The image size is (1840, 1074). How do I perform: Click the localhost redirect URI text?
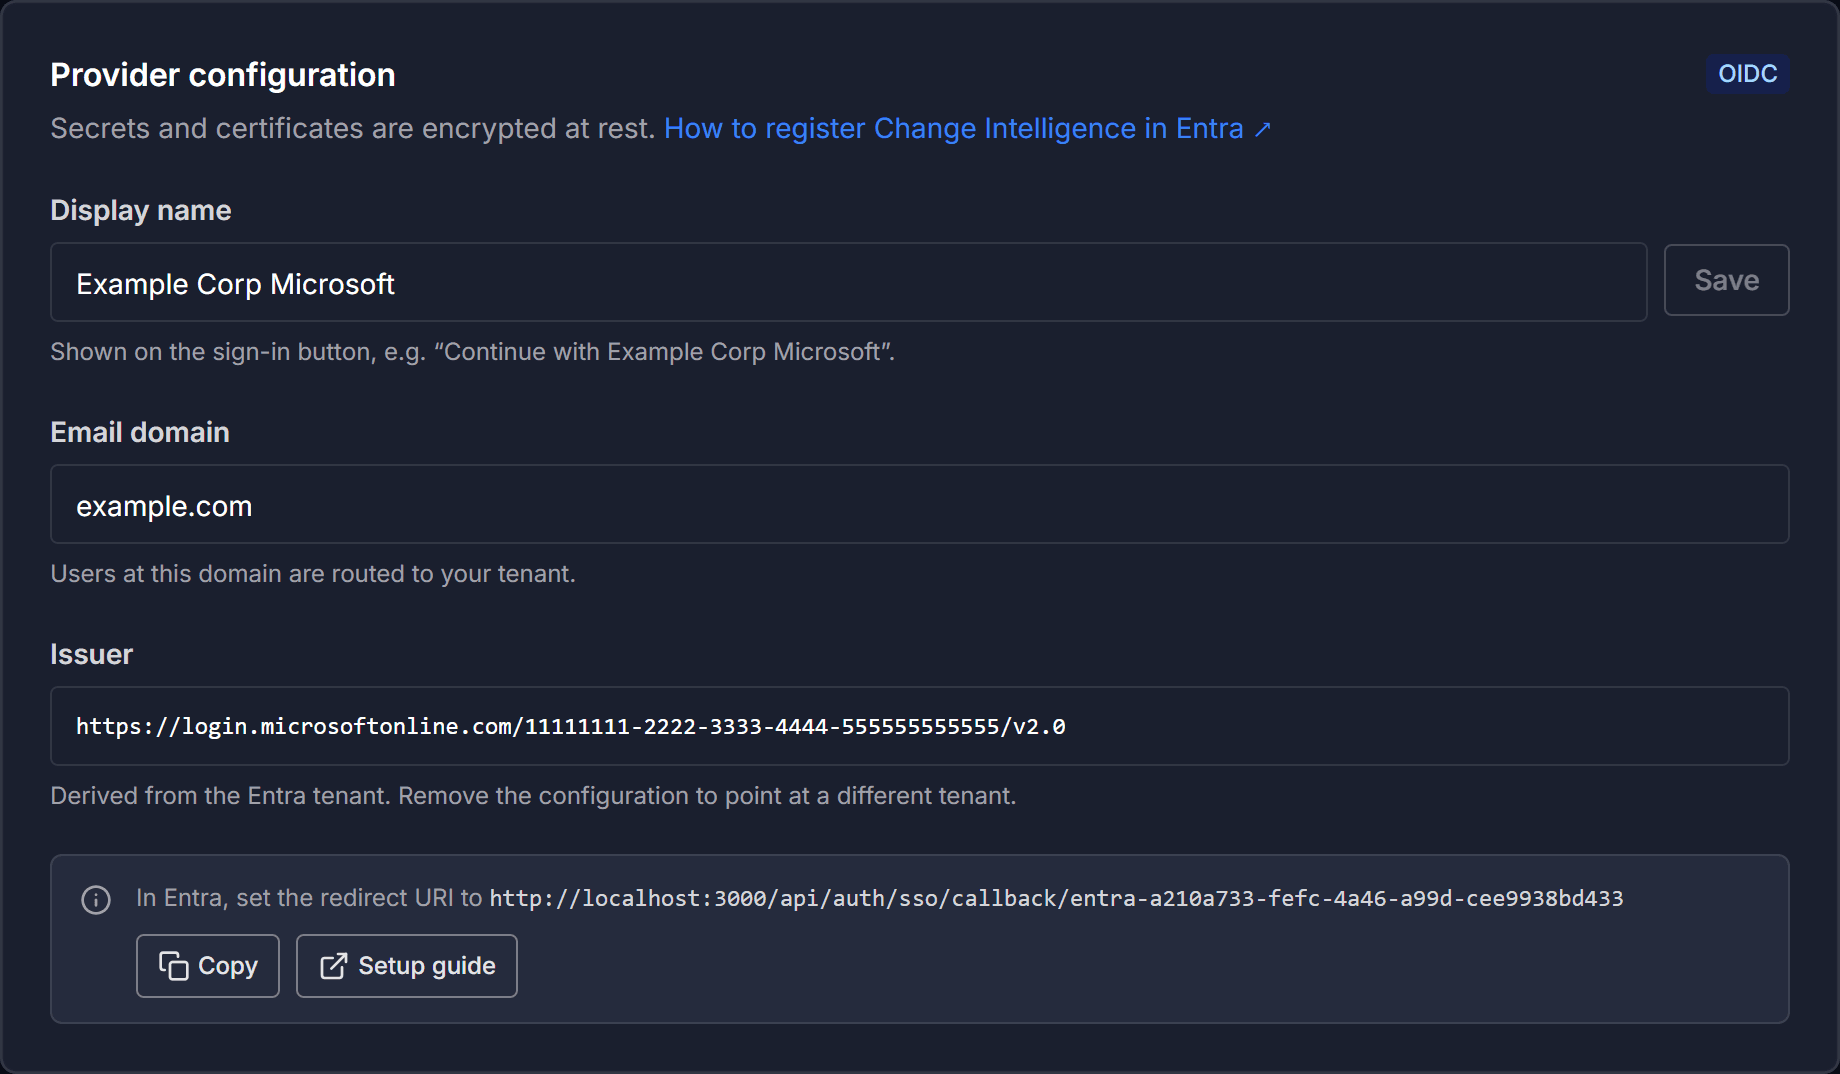pyautogui.click(x=1056, y=898)
